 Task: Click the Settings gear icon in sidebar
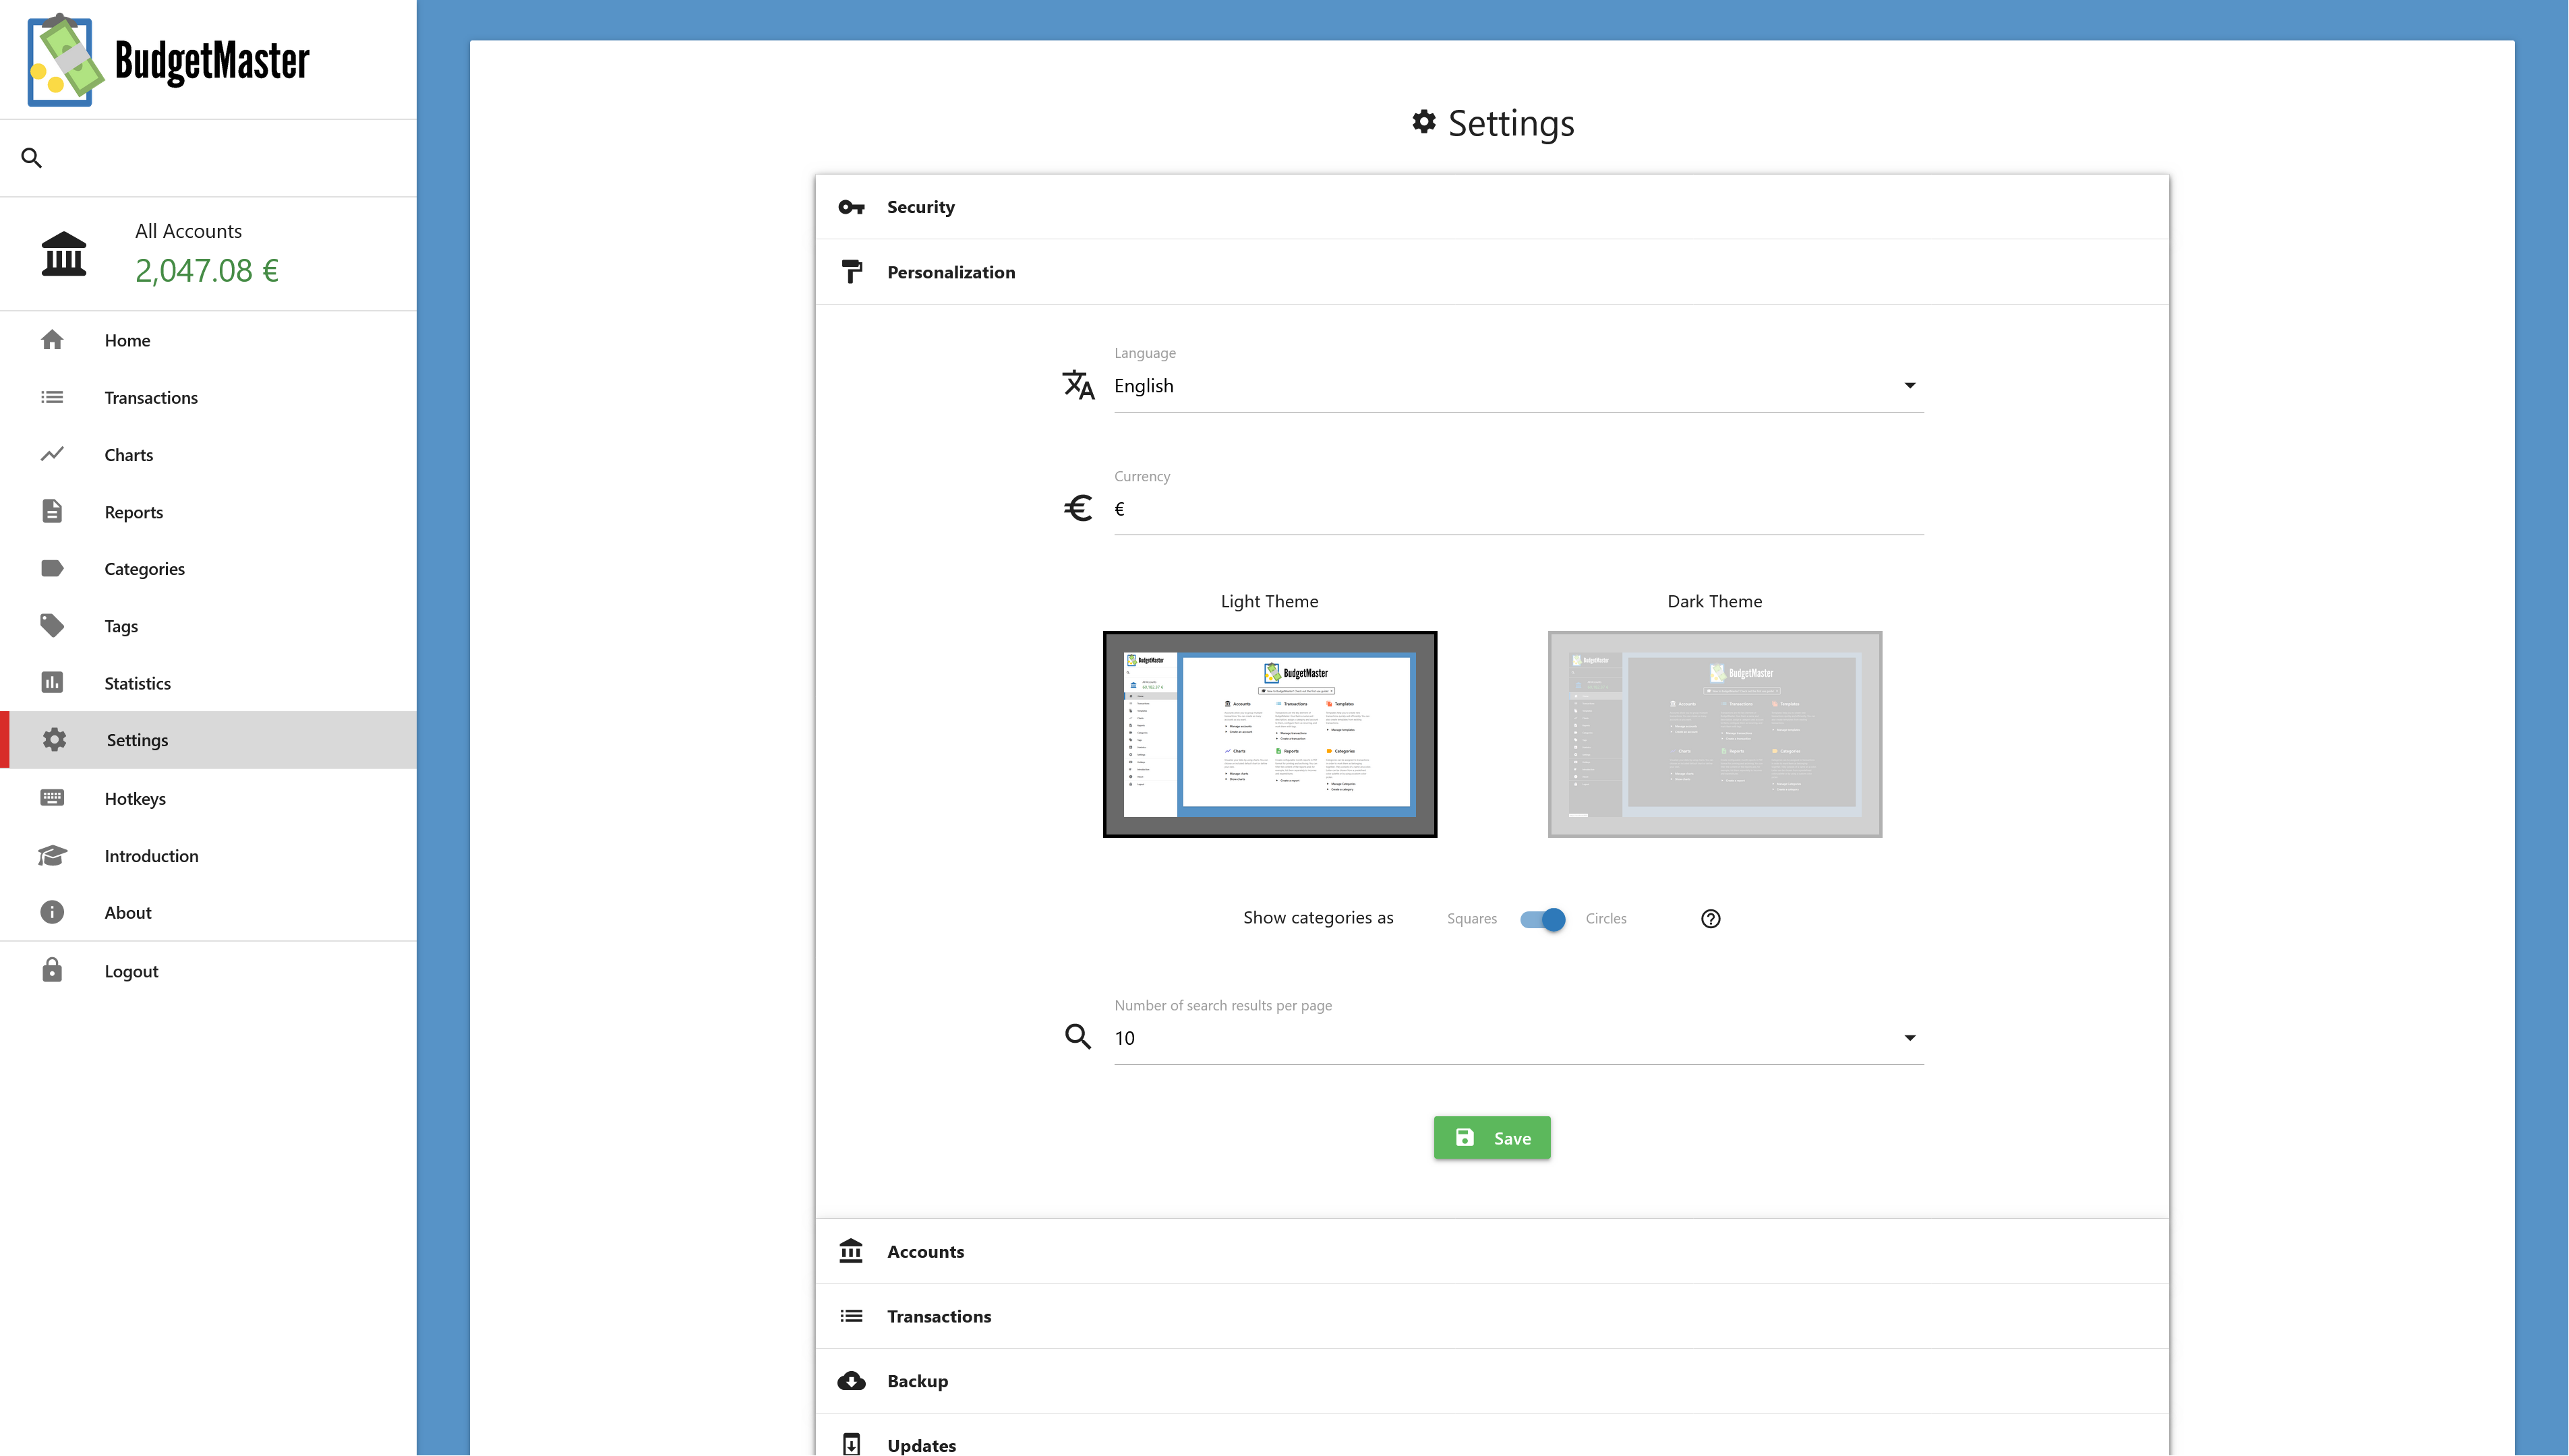click(x=54, y=739)
